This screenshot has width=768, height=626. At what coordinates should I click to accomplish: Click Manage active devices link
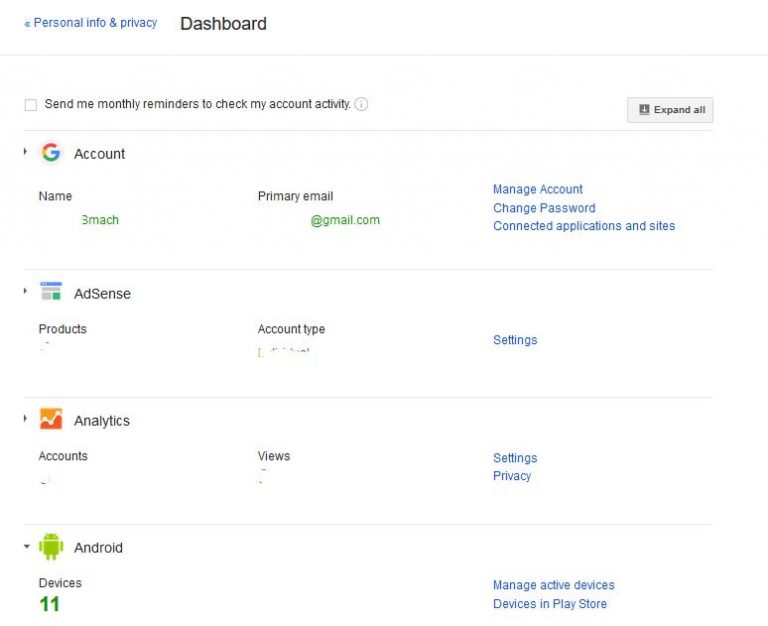tap(554, 585)
